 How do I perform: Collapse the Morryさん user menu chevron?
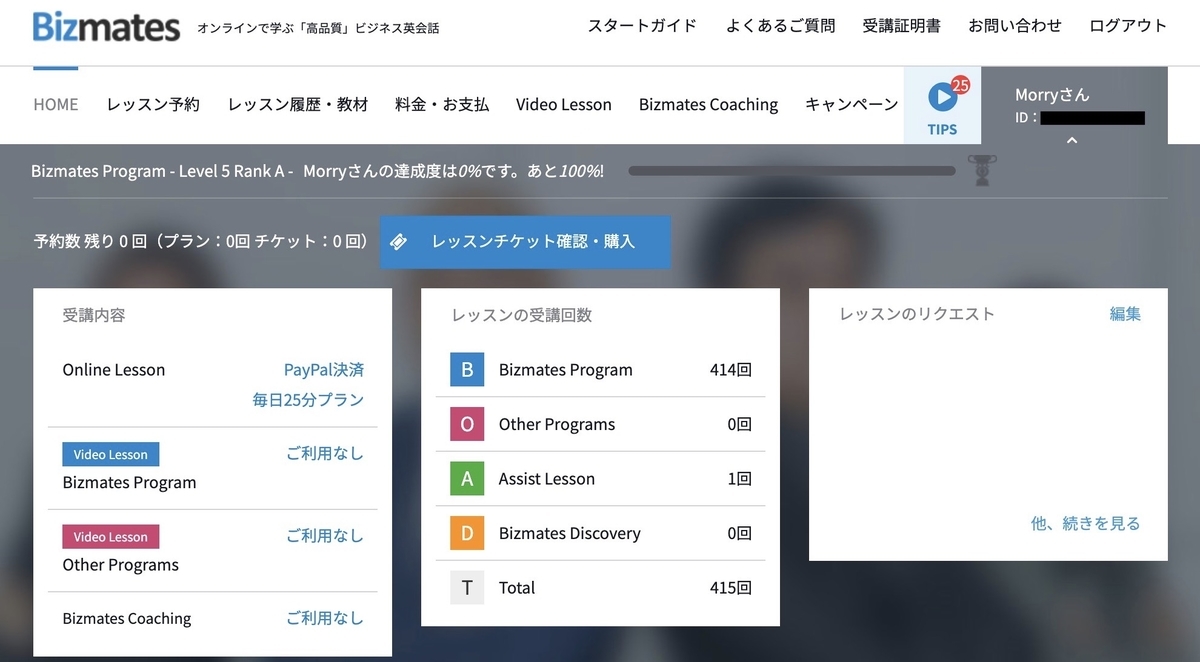1071,140
